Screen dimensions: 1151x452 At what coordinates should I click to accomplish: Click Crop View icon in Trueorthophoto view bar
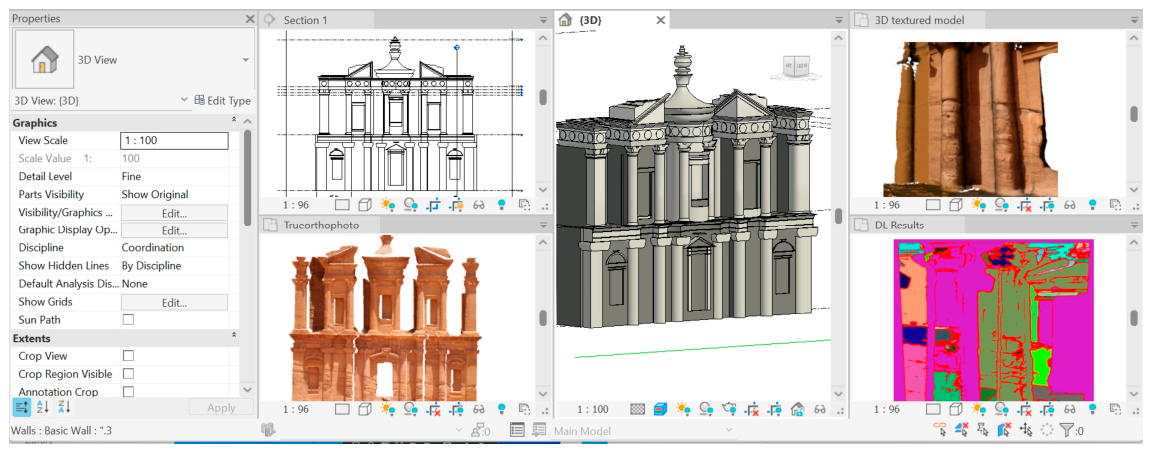(433, 409)
